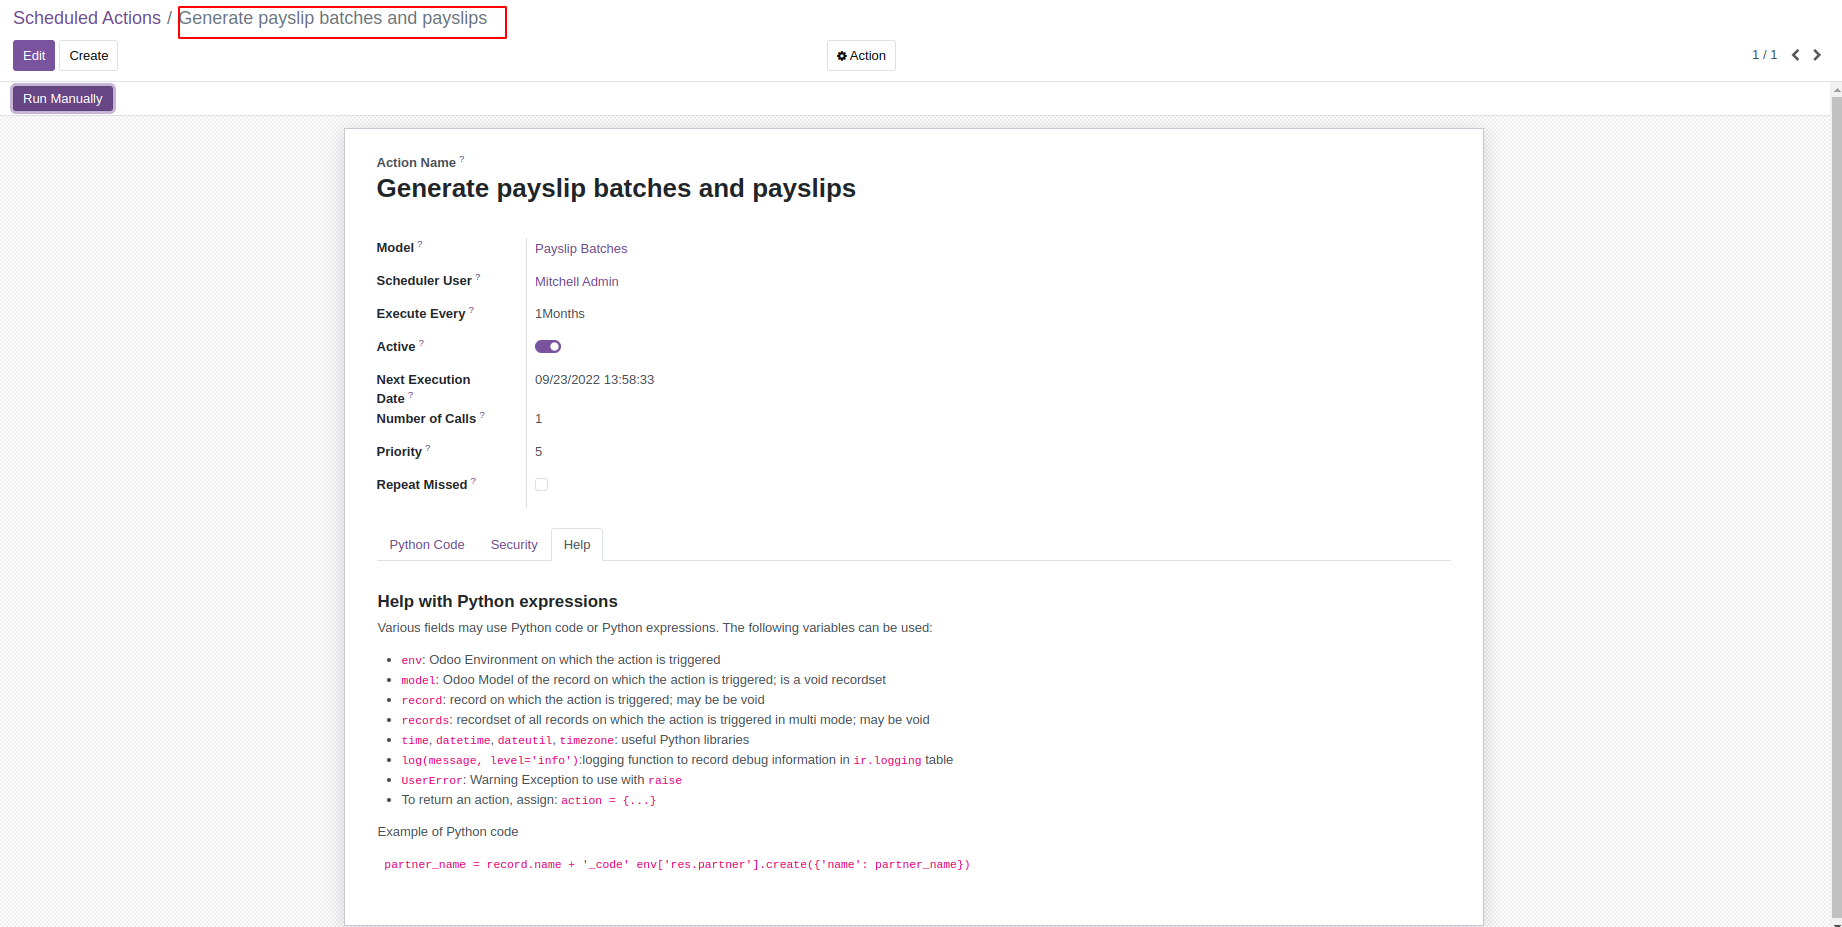Open the Payslip Batches model link

coord(581,249)
